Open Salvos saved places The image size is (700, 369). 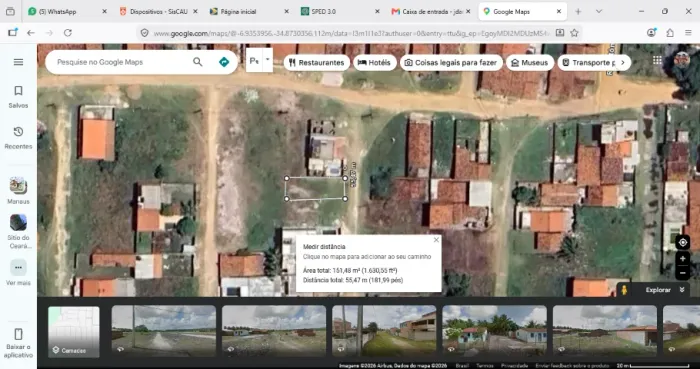tap(18, 97)
